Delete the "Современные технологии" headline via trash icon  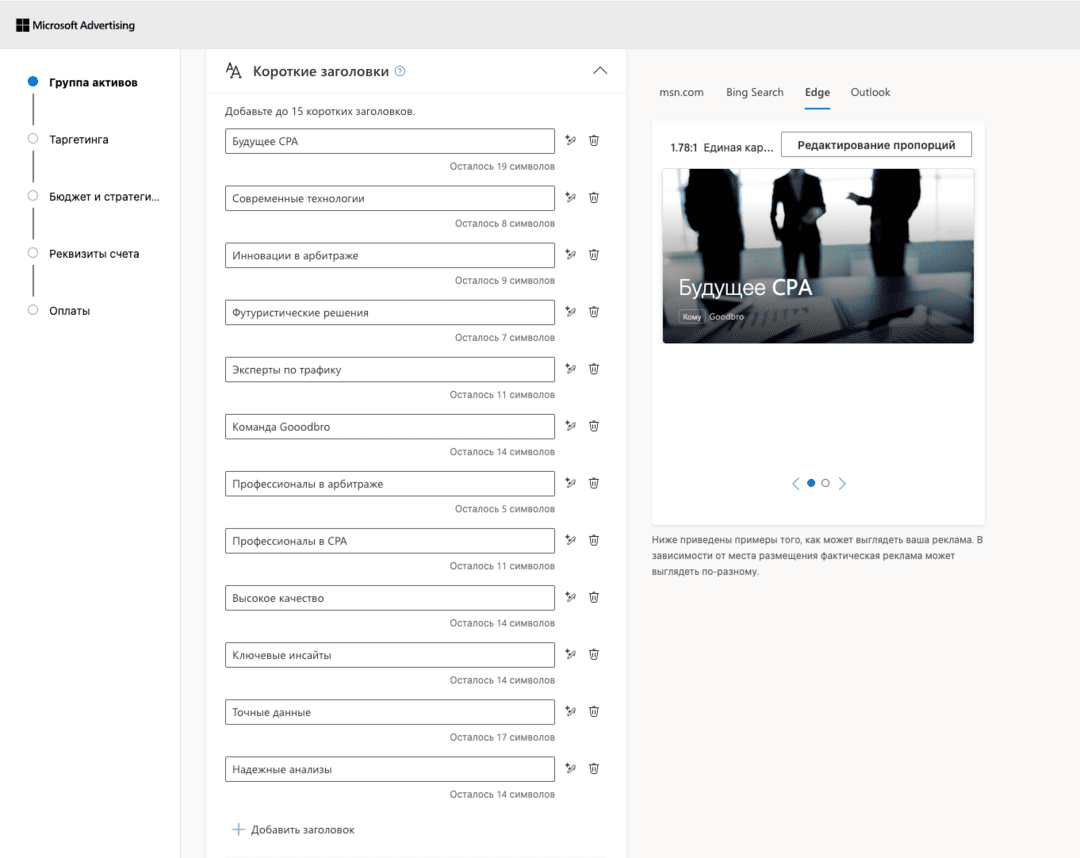(594, 198)
